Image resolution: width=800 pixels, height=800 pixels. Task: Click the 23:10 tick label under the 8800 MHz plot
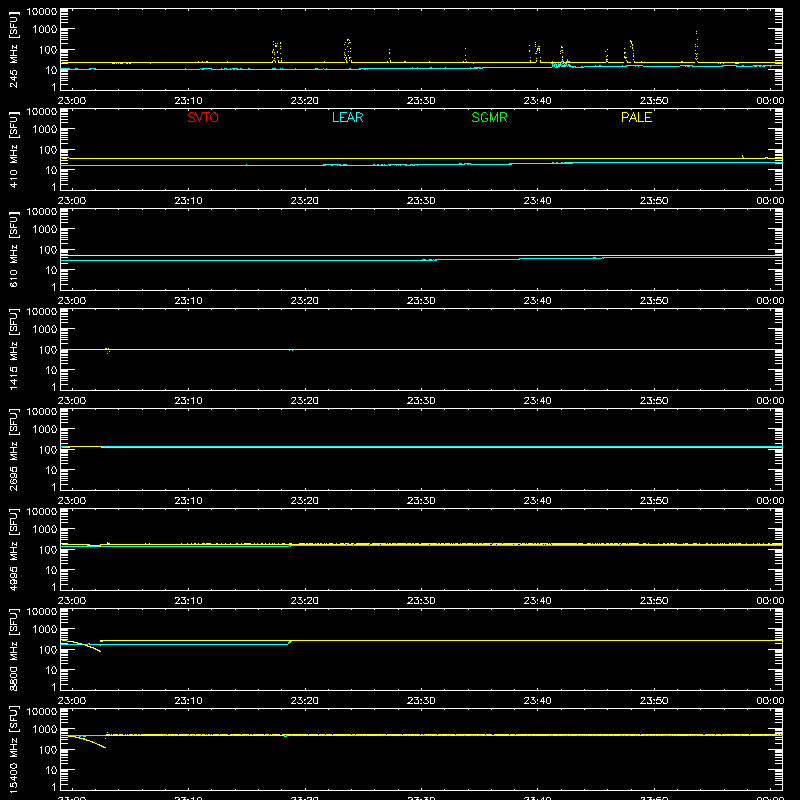(188, 701)
